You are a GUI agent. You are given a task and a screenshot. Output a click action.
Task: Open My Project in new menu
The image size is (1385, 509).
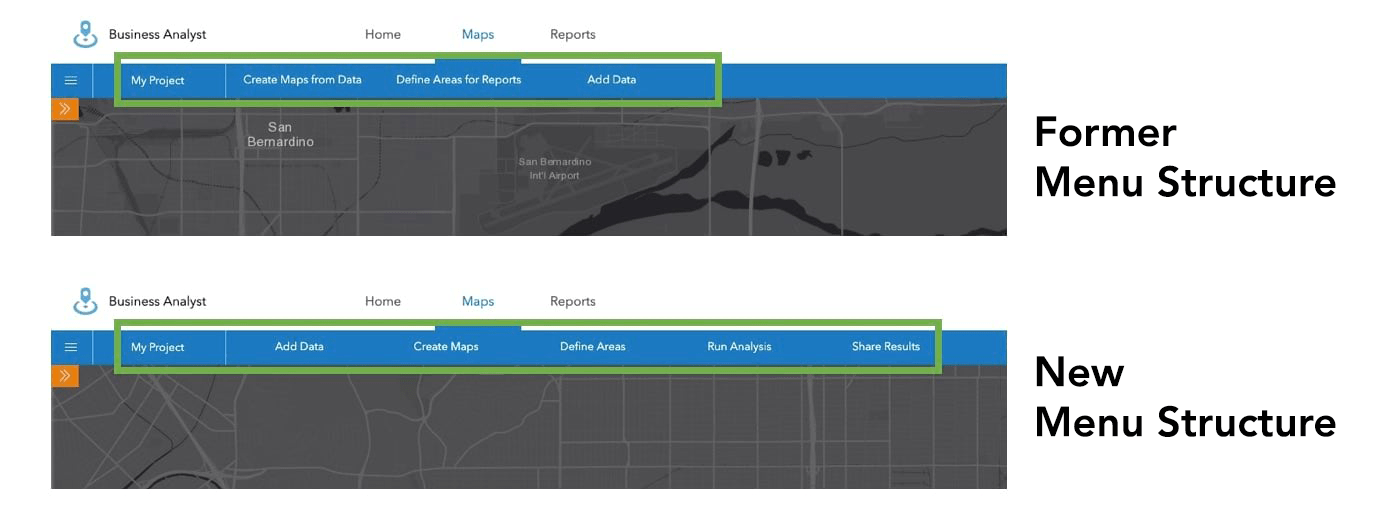click(x=158, y=347)
